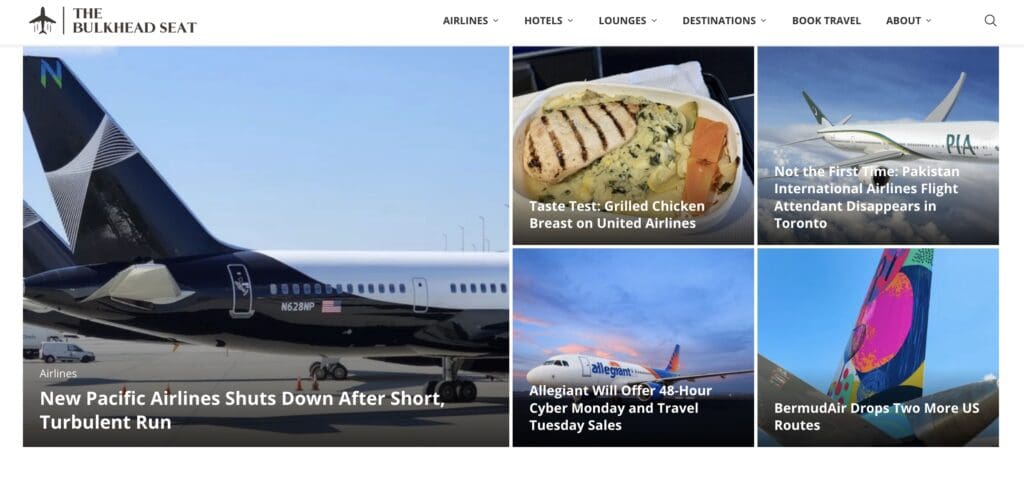Open New Pacific Airlines Shuts Down headline
Image resolution: width=1024 pixels, height=485 pixels.
[x=242, y=410]
